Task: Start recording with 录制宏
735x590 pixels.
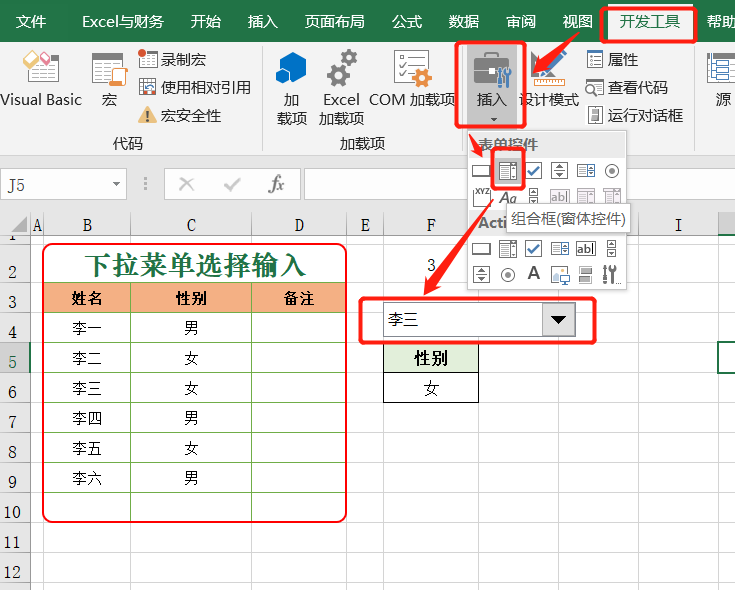Action: pos(172,60)
